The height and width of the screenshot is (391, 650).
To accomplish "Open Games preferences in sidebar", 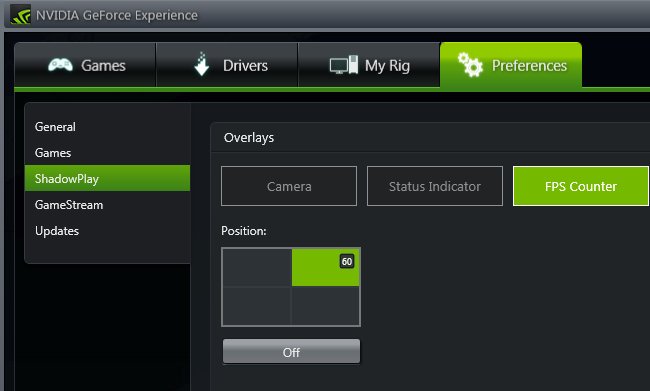I will (107, 153).
